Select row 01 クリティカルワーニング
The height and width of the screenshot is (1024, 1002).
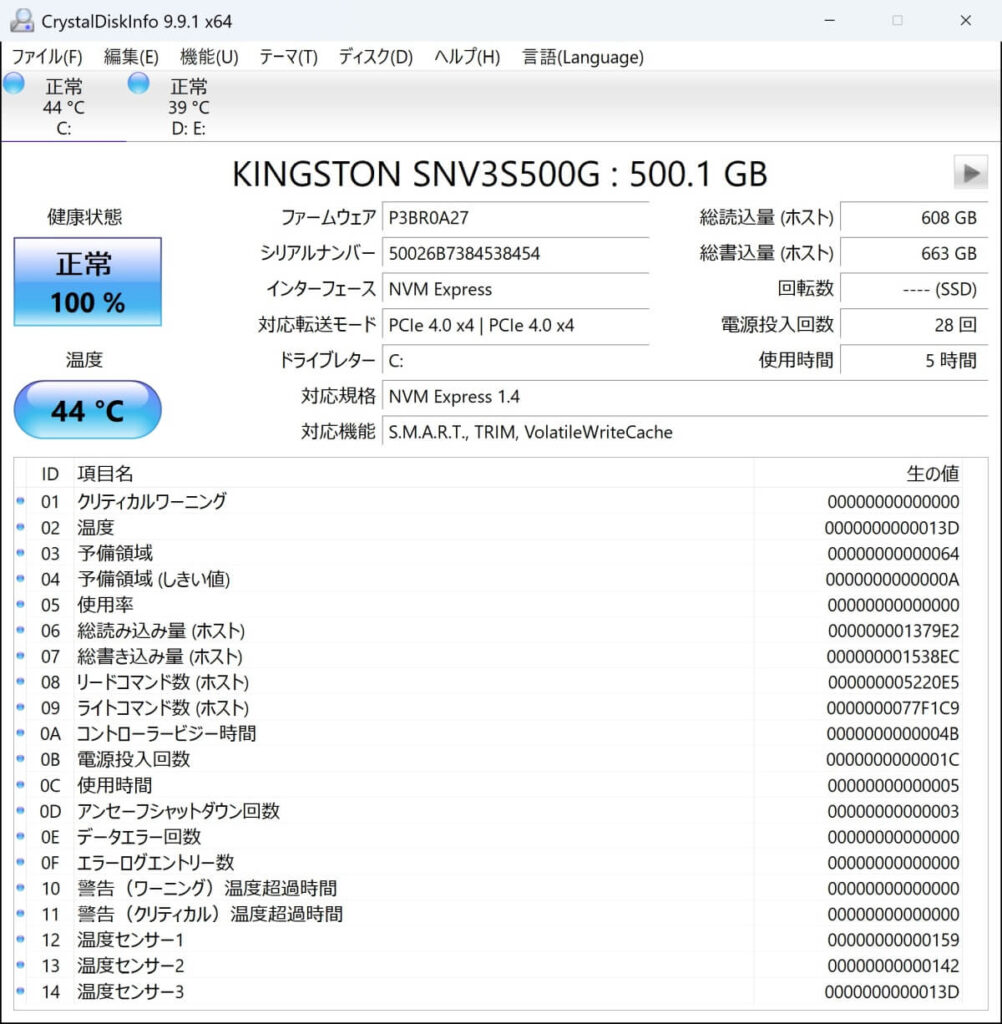488,502
